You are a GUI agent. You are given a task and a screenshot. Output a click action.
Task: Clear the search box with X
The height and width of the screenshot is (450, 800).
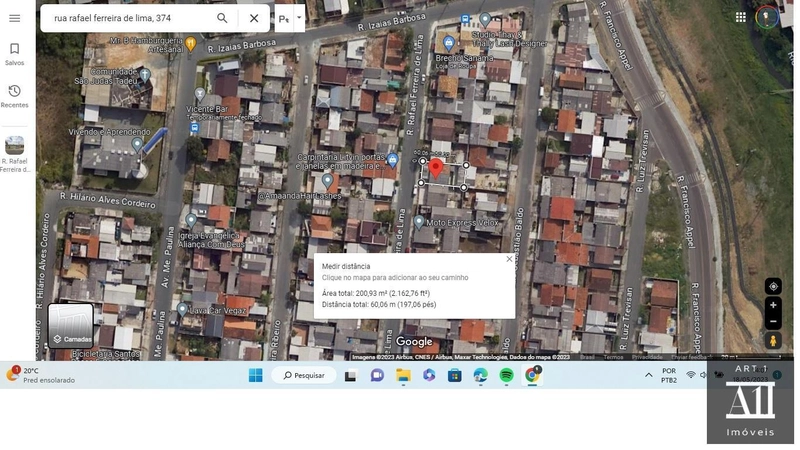254,18
